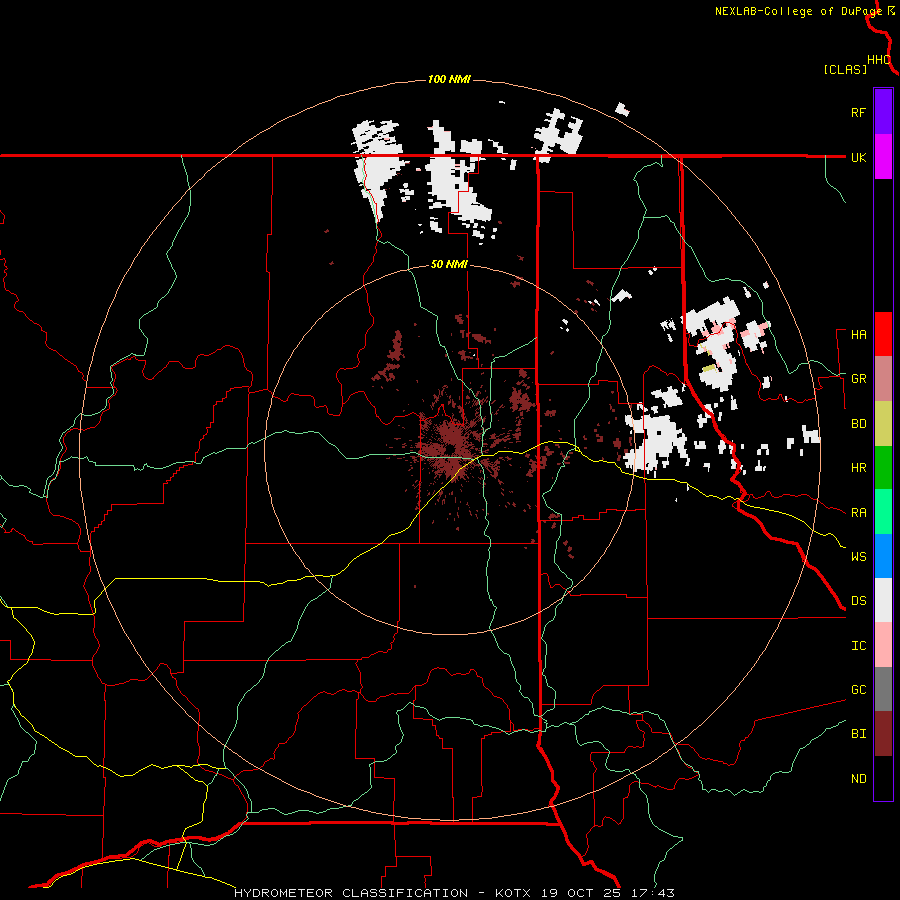This screenshot has height=900, width=900.
Task: Click the WS legend label
Action: (858, 557)
